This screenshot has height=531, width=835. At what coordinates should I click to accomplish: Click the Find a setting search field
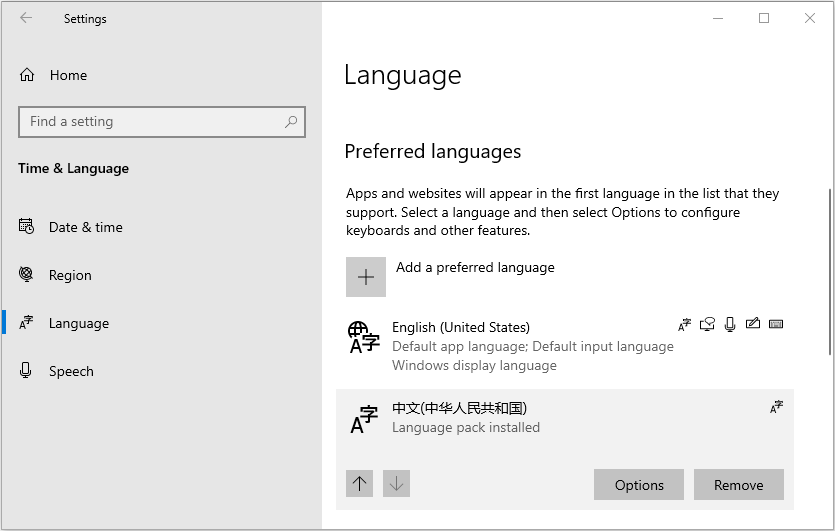tap(150, 122)
